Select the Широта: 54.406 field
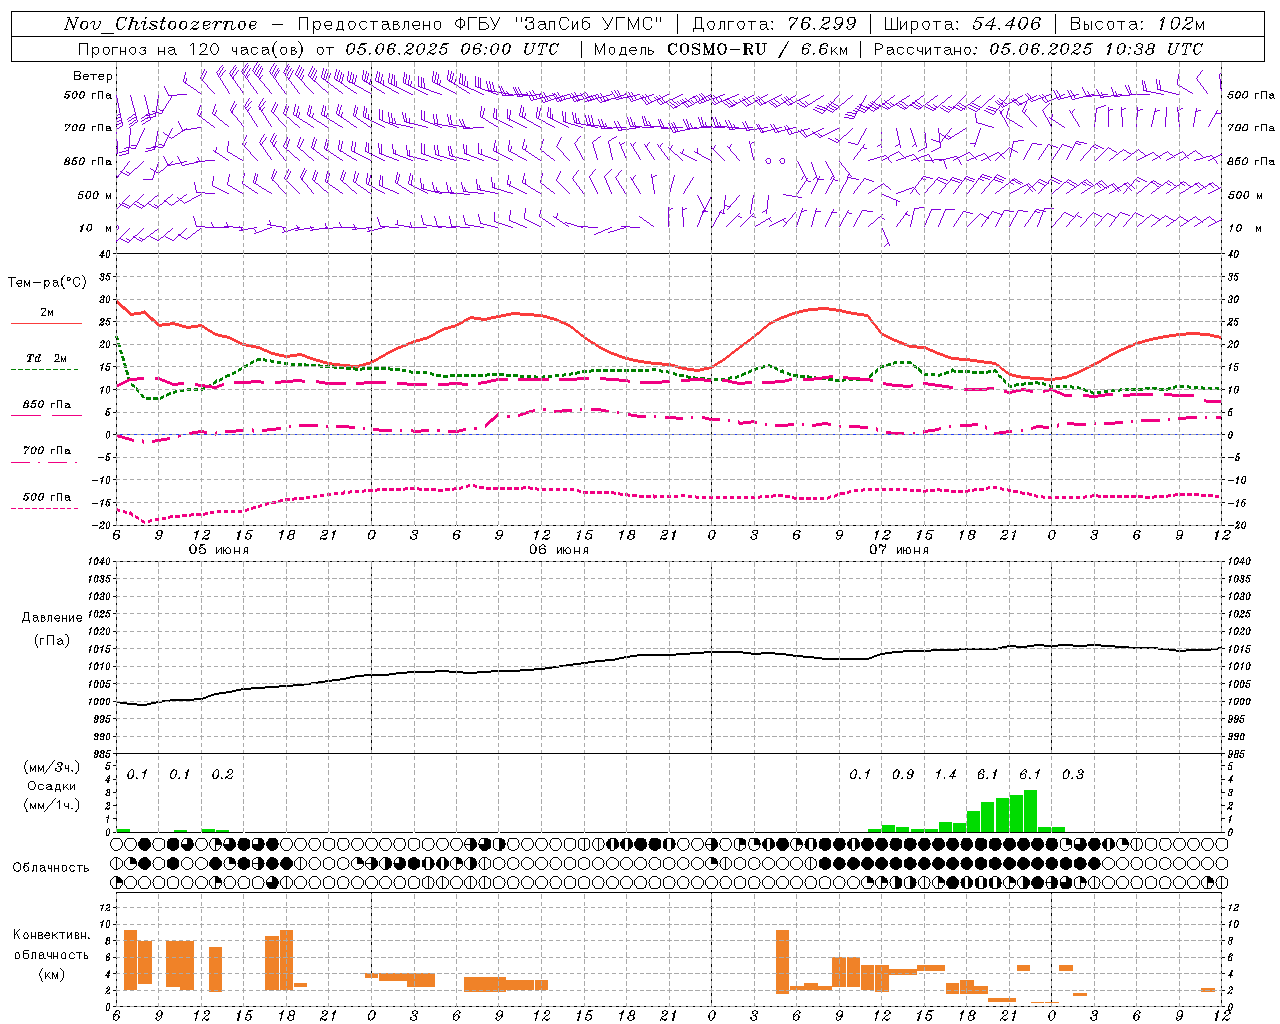The width and height of the screenshot is (1280, 1024). pos(962,24)
